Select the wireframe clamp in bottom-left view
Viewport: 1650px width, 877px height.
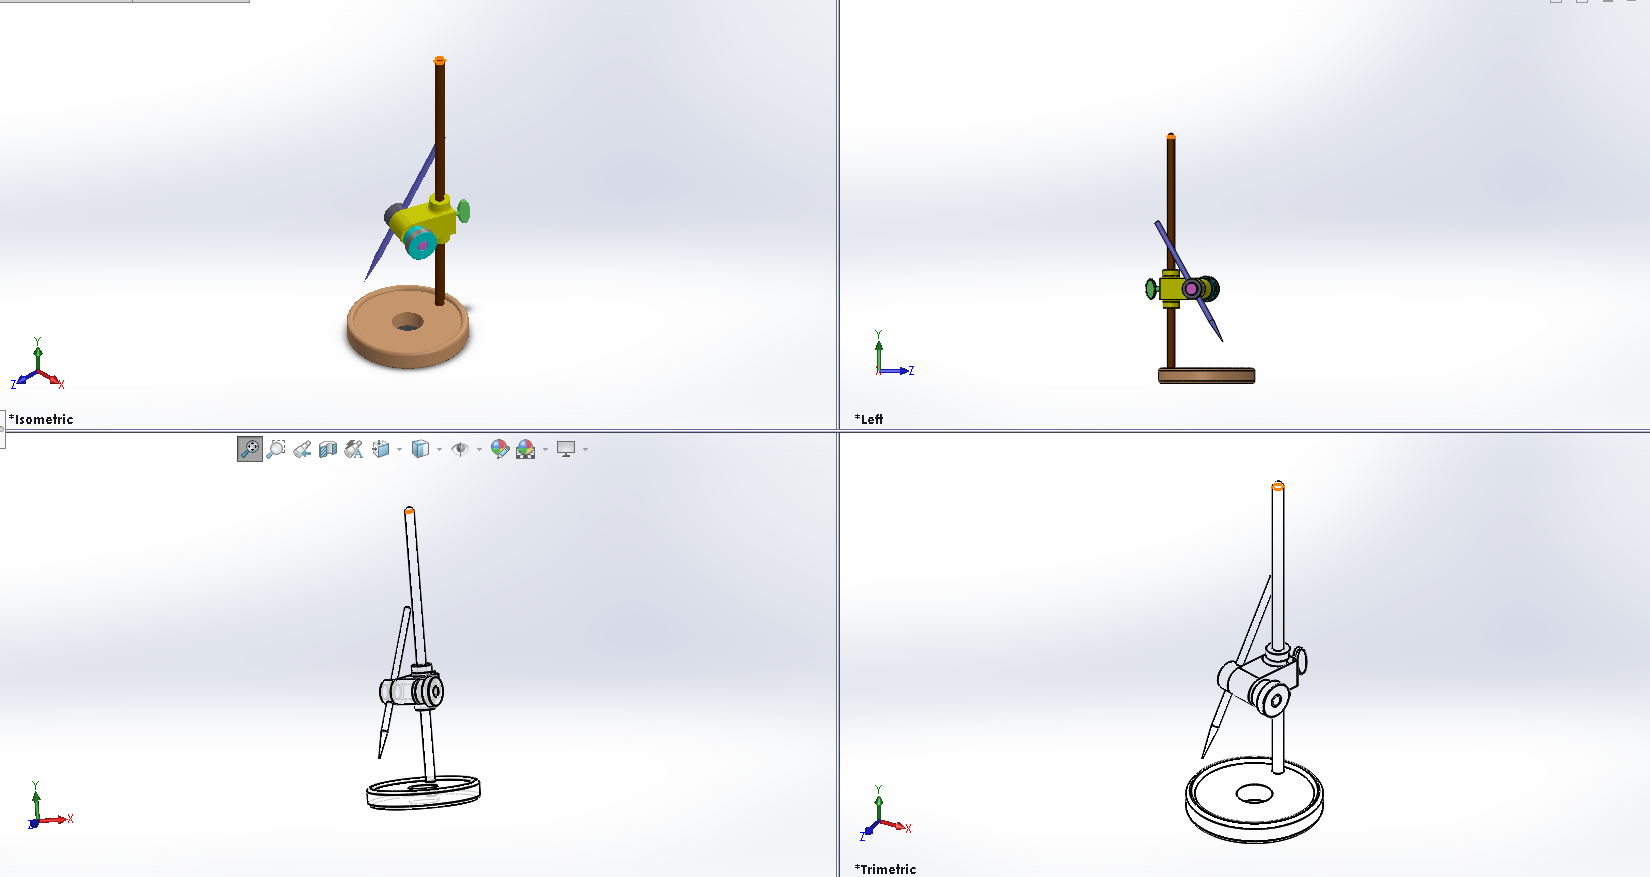coord(412,688)
